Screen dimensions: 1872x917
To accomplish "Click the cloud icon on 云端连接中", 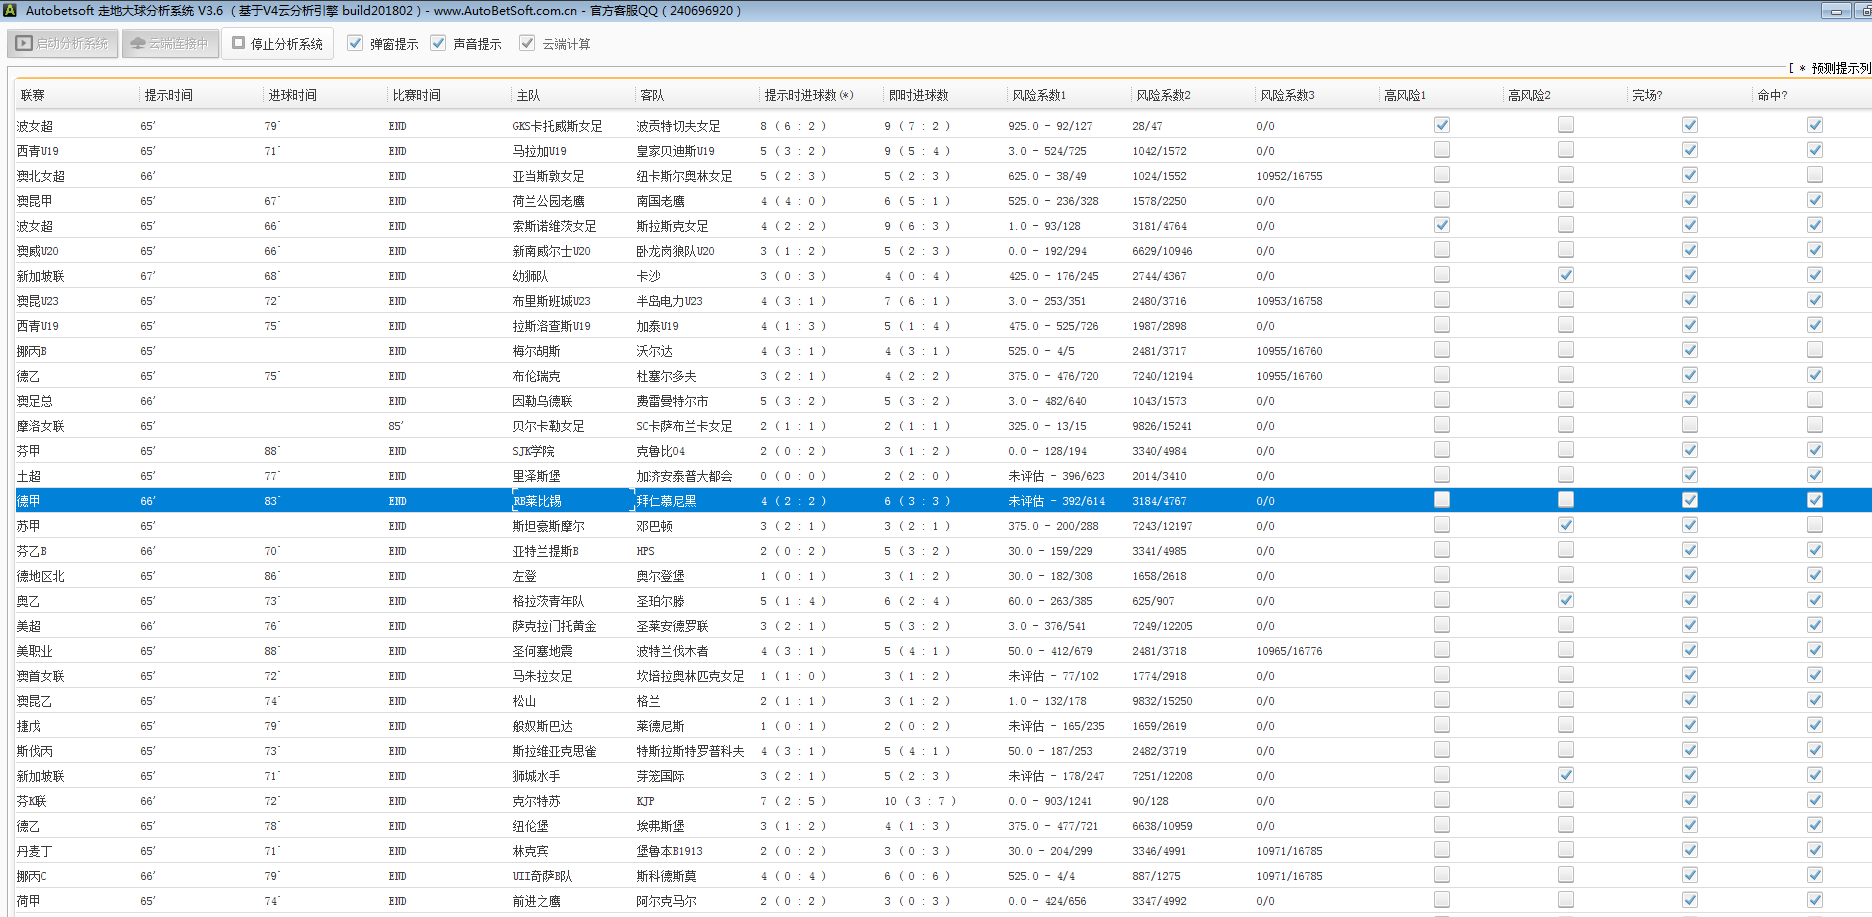I will point(138,44).
